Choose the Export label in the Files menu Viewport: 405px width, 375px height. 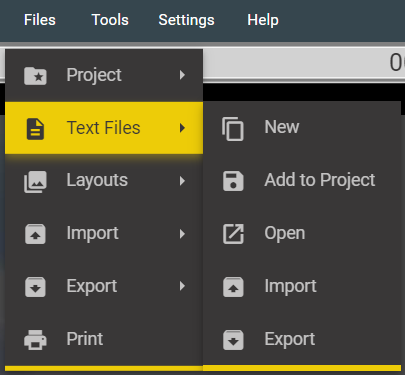point(92,287)
